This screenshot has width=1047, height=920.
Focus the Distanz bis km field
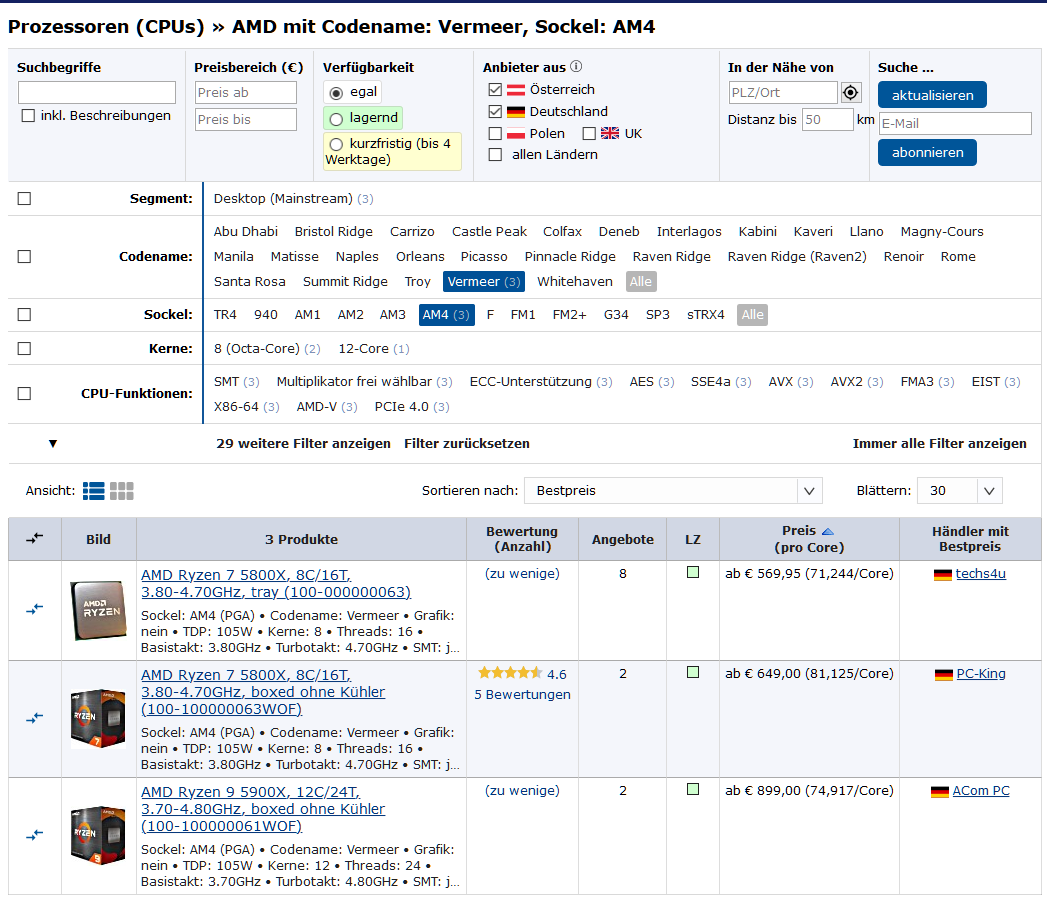[827, 120]
